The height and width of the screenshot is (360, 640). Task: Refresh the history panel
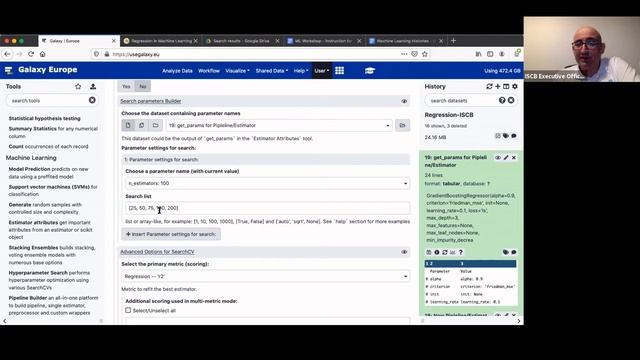pyautogui.click(x=489, y=87)
